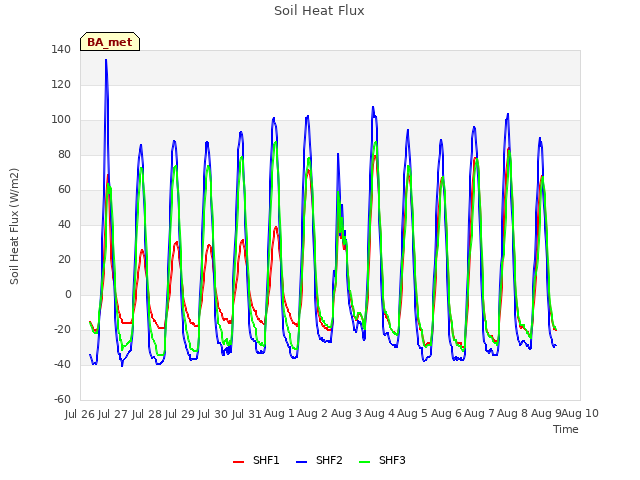Toggle the SHF2 series in legend
The image size is (640, 480).
[319, 460]
